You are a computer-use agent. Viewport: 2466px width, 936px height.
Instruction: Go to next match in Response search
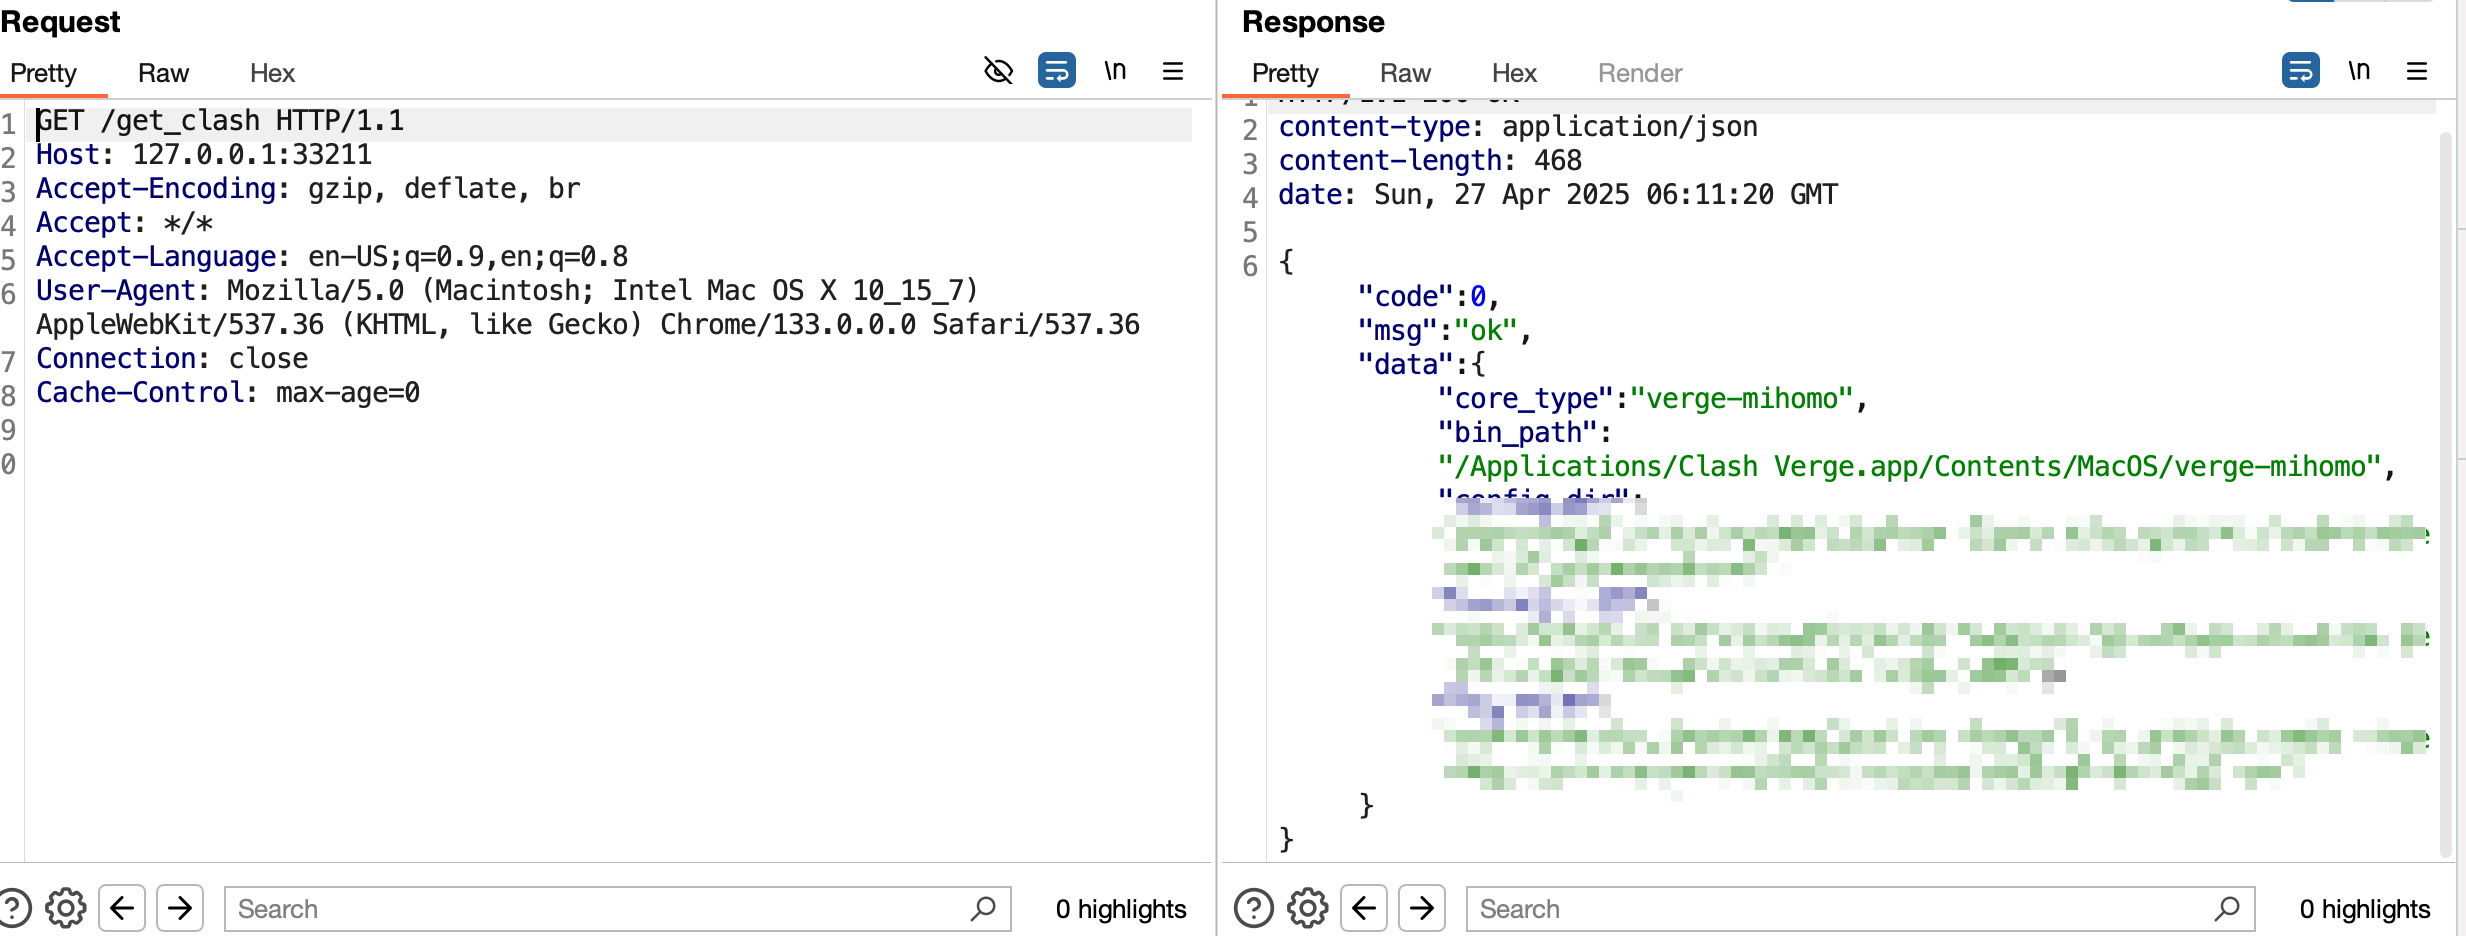[x=1422, y=908]
